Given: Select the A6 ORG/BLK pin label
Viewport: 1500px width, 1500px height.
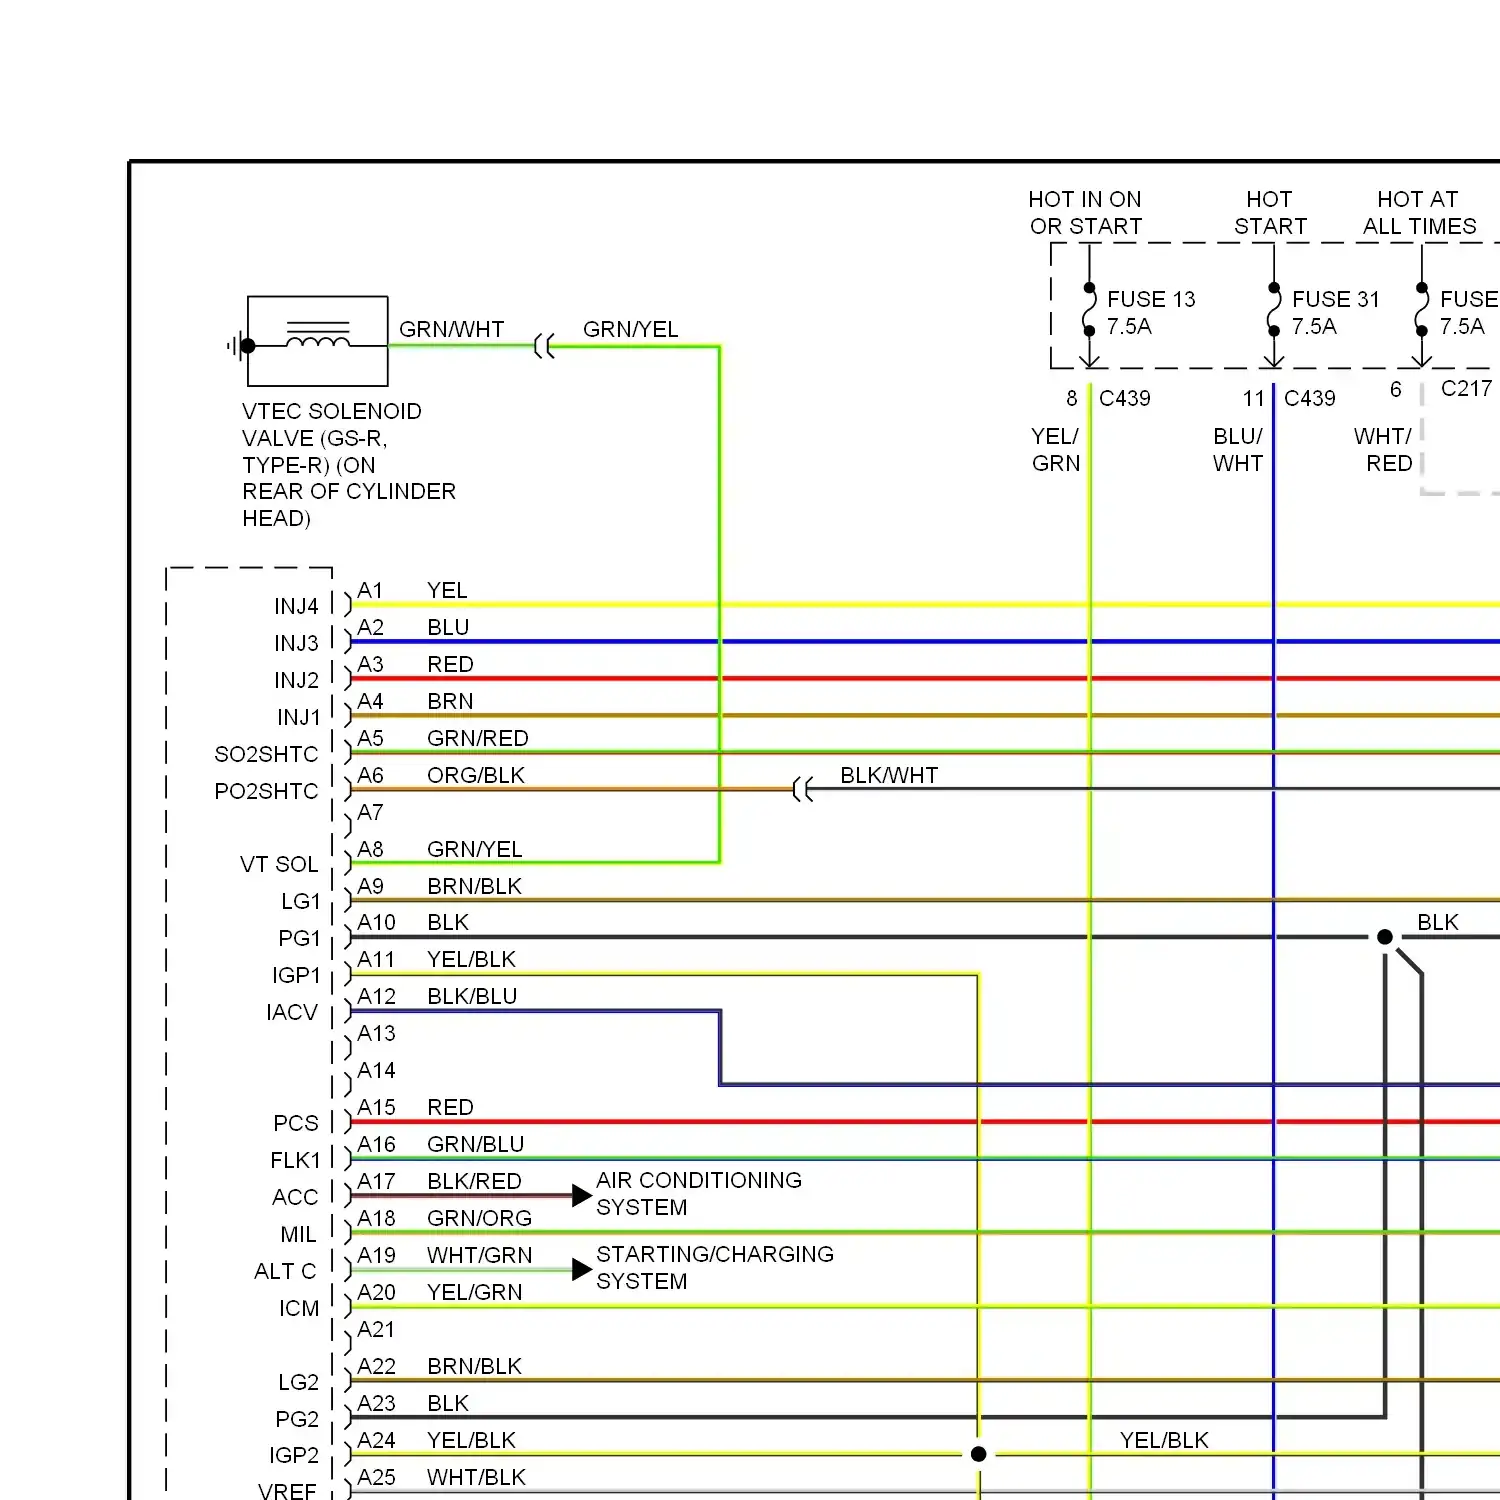Looking at the screenshot, I should (441, 775).
